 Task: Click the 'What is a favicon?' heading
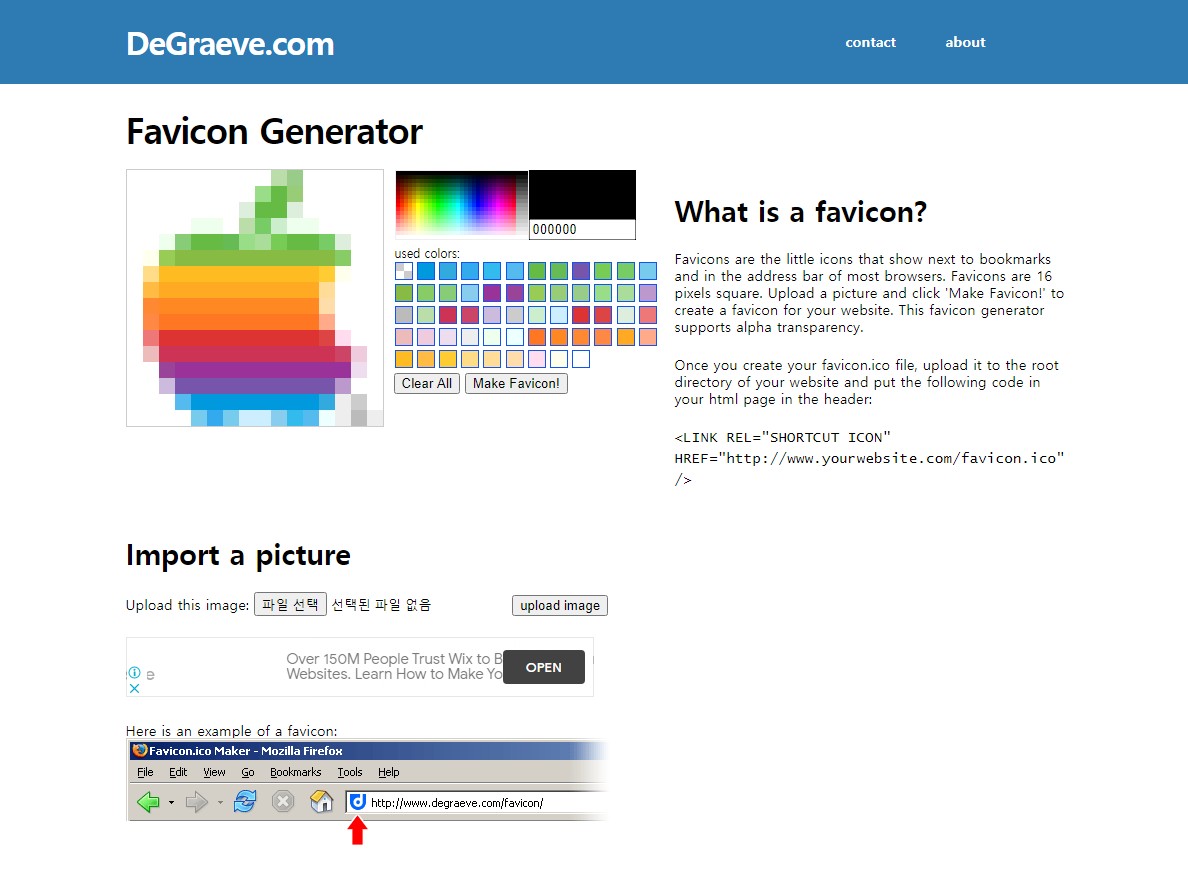pos(801,212)
